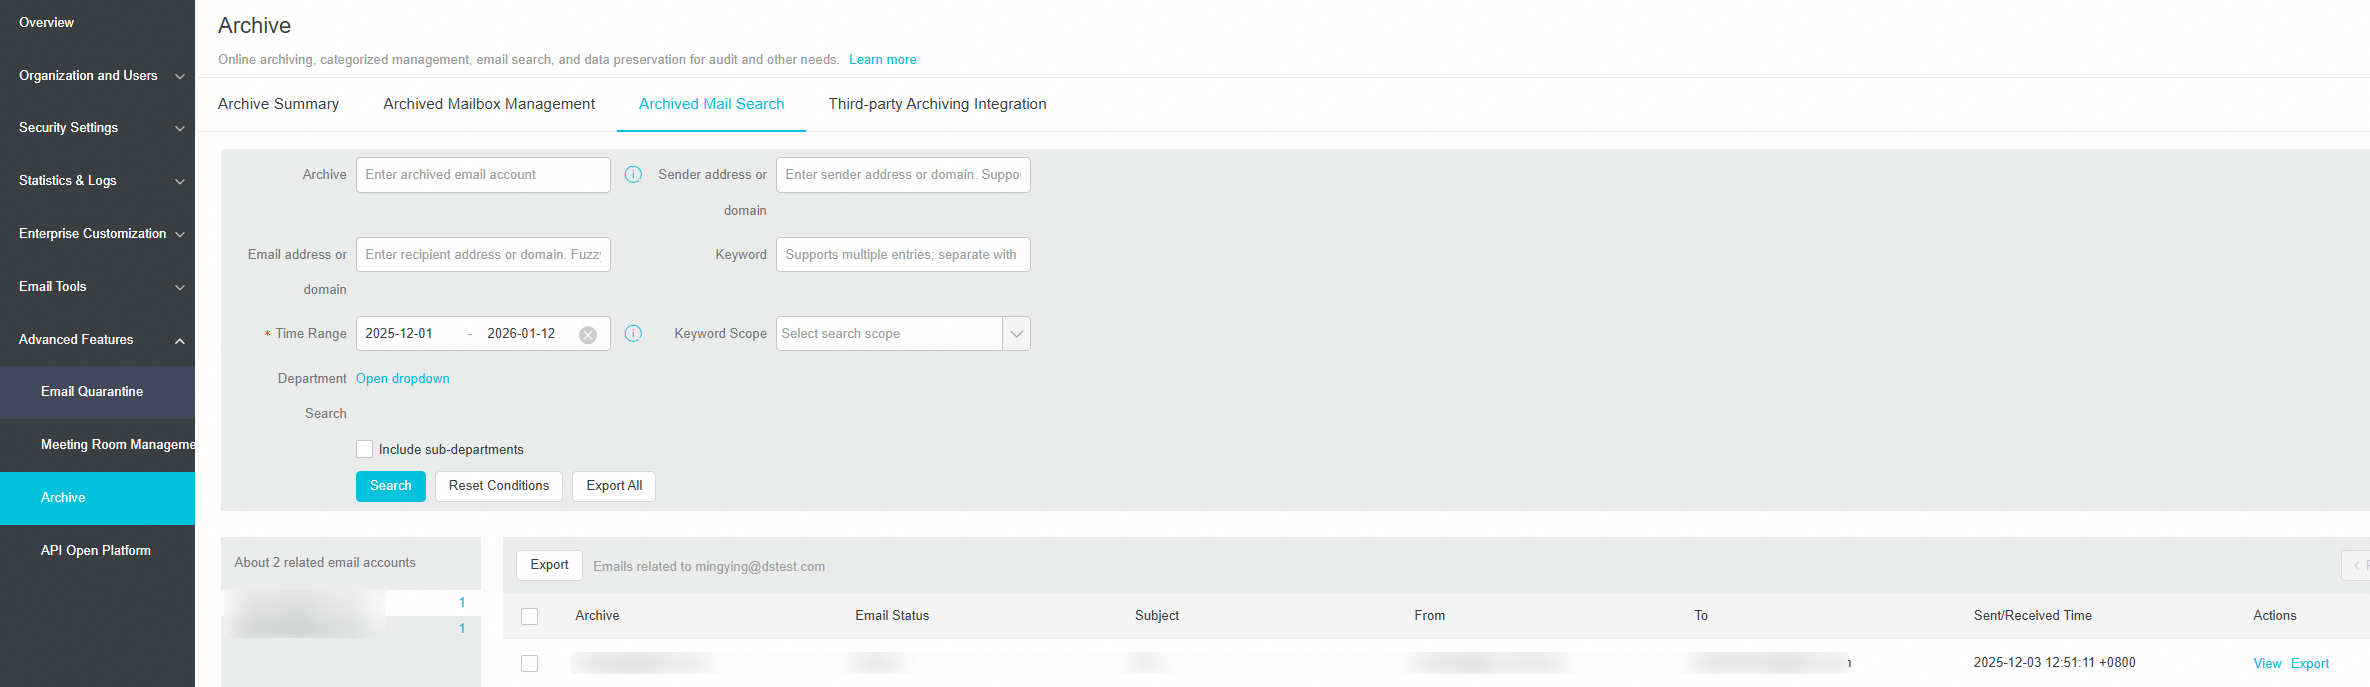2370x687 pixels.
Task: Focus the sender address or domain field
Action: [x=903, y=175]
